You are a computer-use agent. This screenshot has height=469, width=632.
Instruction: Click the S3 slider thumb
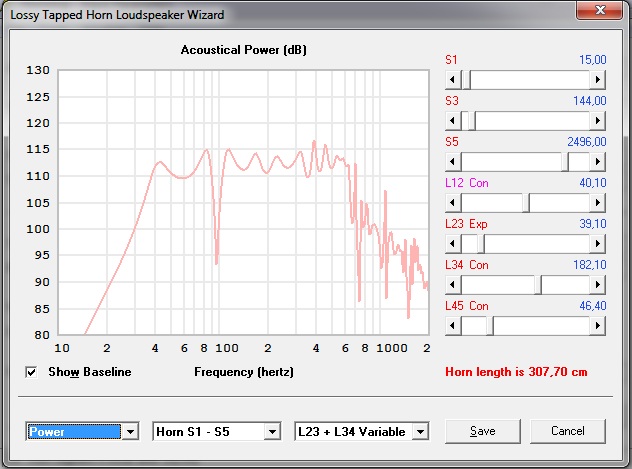[x=471, y=120]
